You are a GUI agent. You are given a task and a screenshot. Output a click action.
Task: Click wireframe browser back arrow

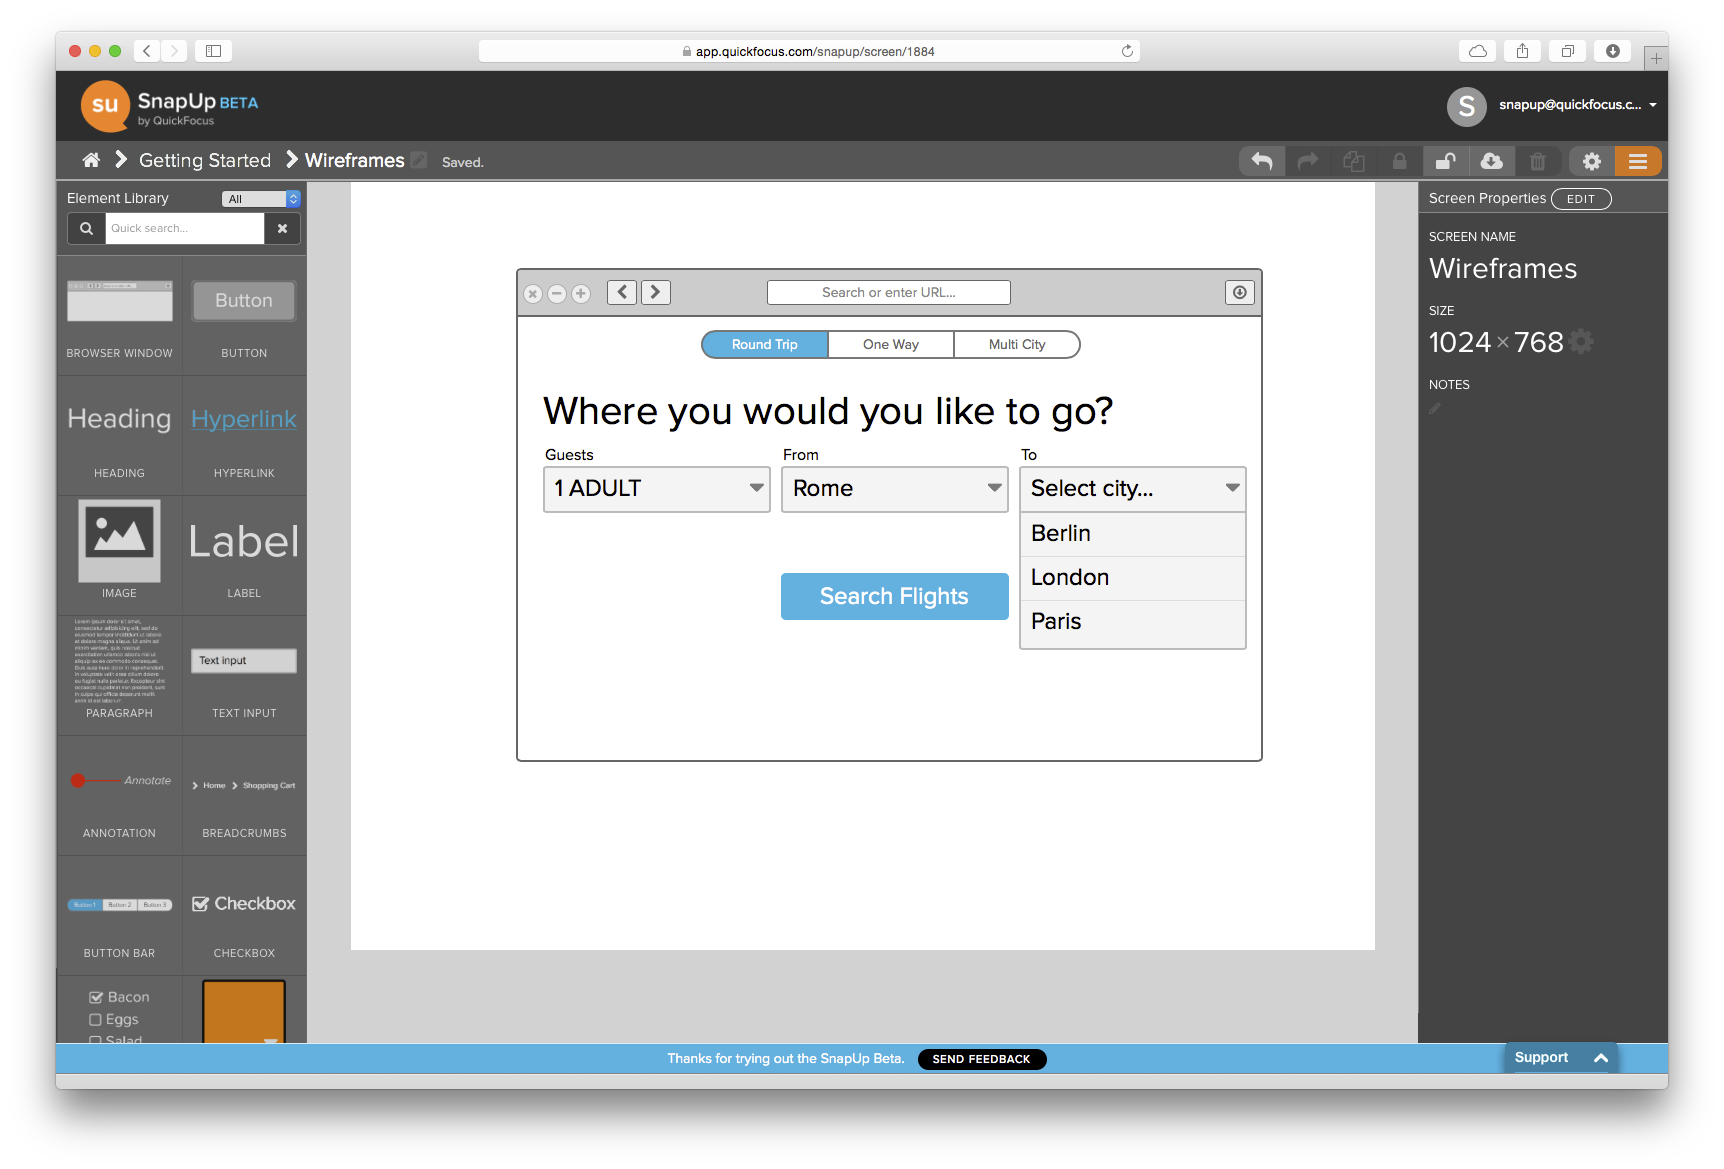coord(622,292)
